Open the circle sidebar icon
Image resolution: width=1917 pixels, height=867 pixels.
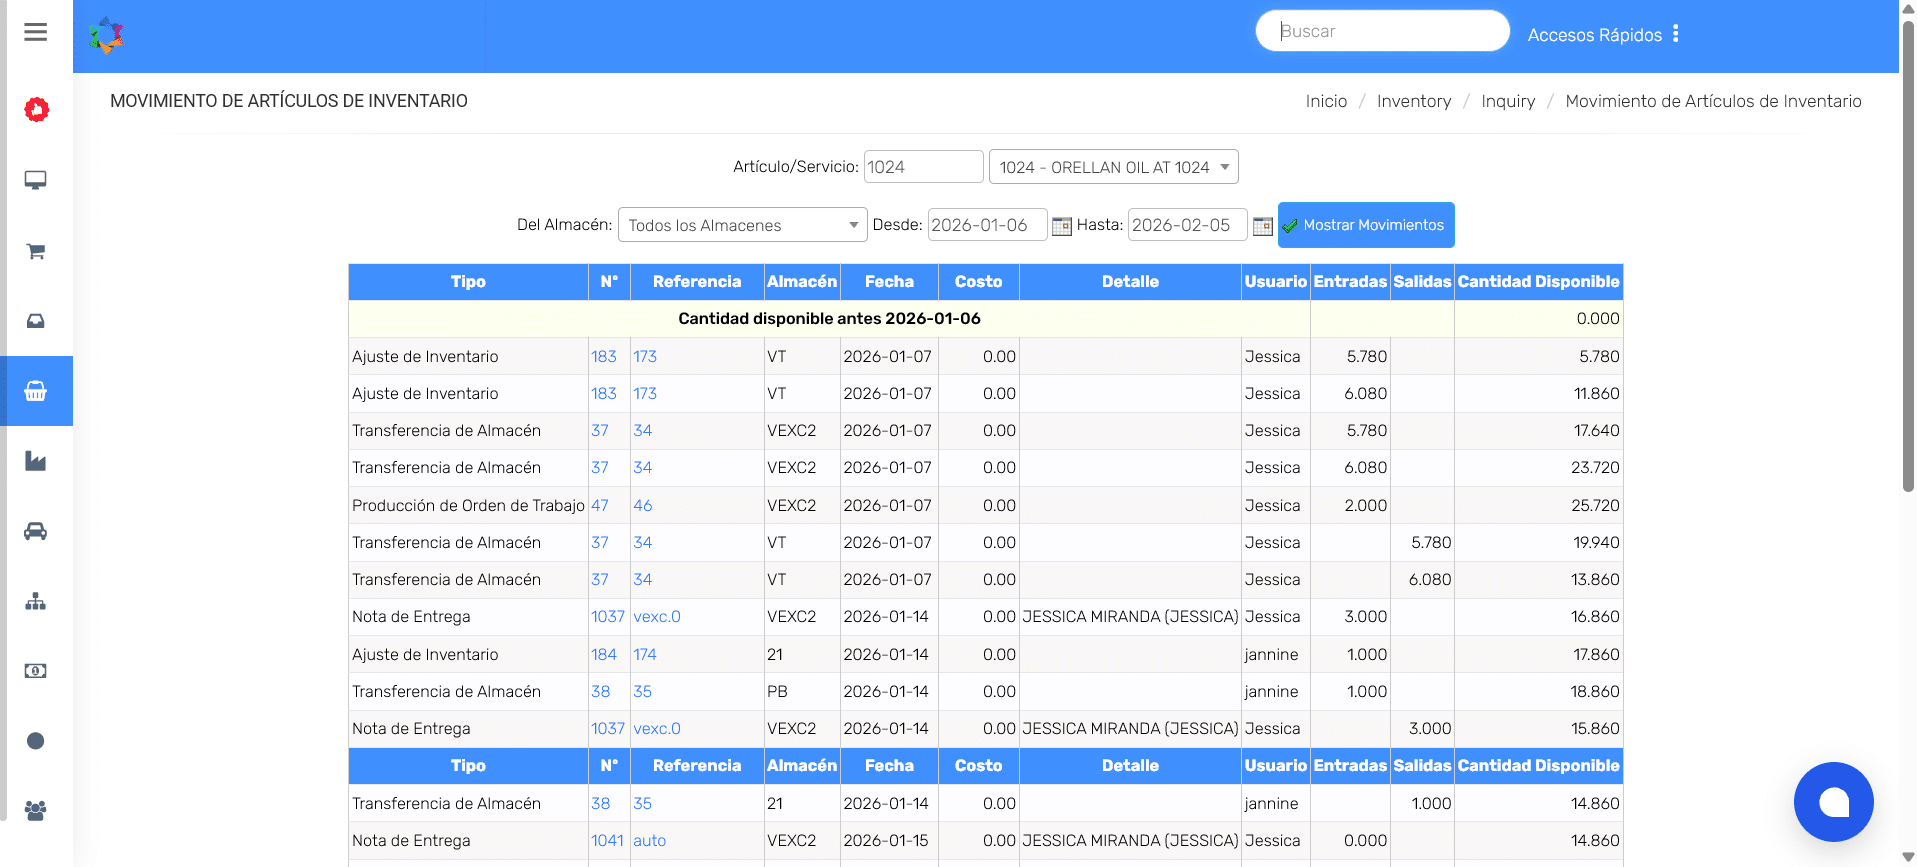[x=36, y=741]
